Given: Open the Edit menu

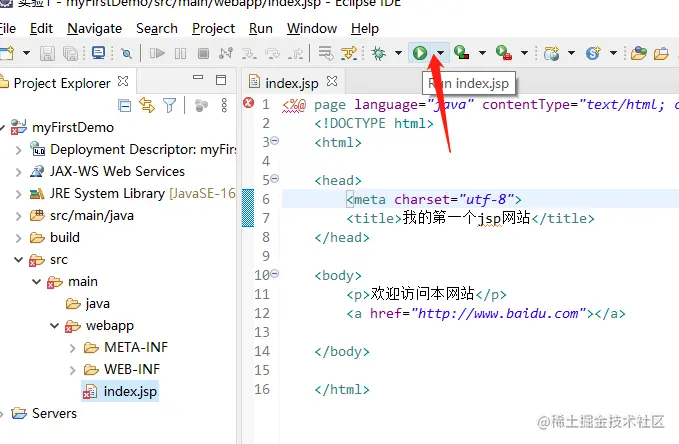Looking at the screenshot, I should pyautogui.click(x=41, y=29).
